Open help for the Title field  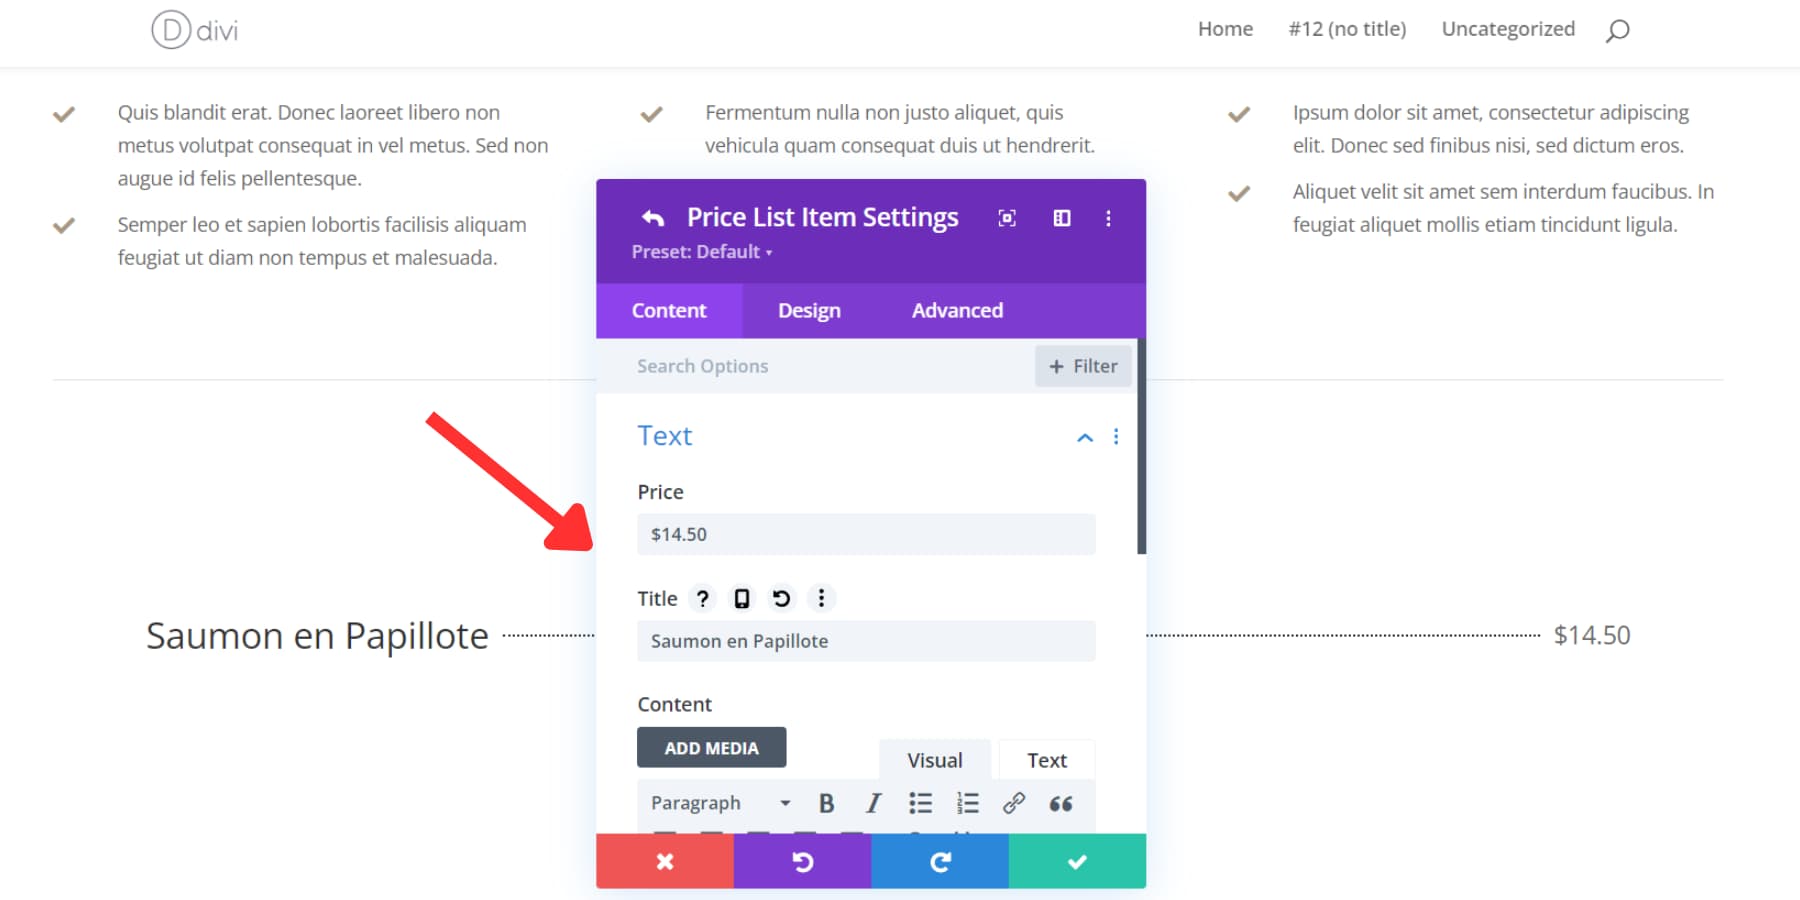pyautogui.click(x=703, y=598)
